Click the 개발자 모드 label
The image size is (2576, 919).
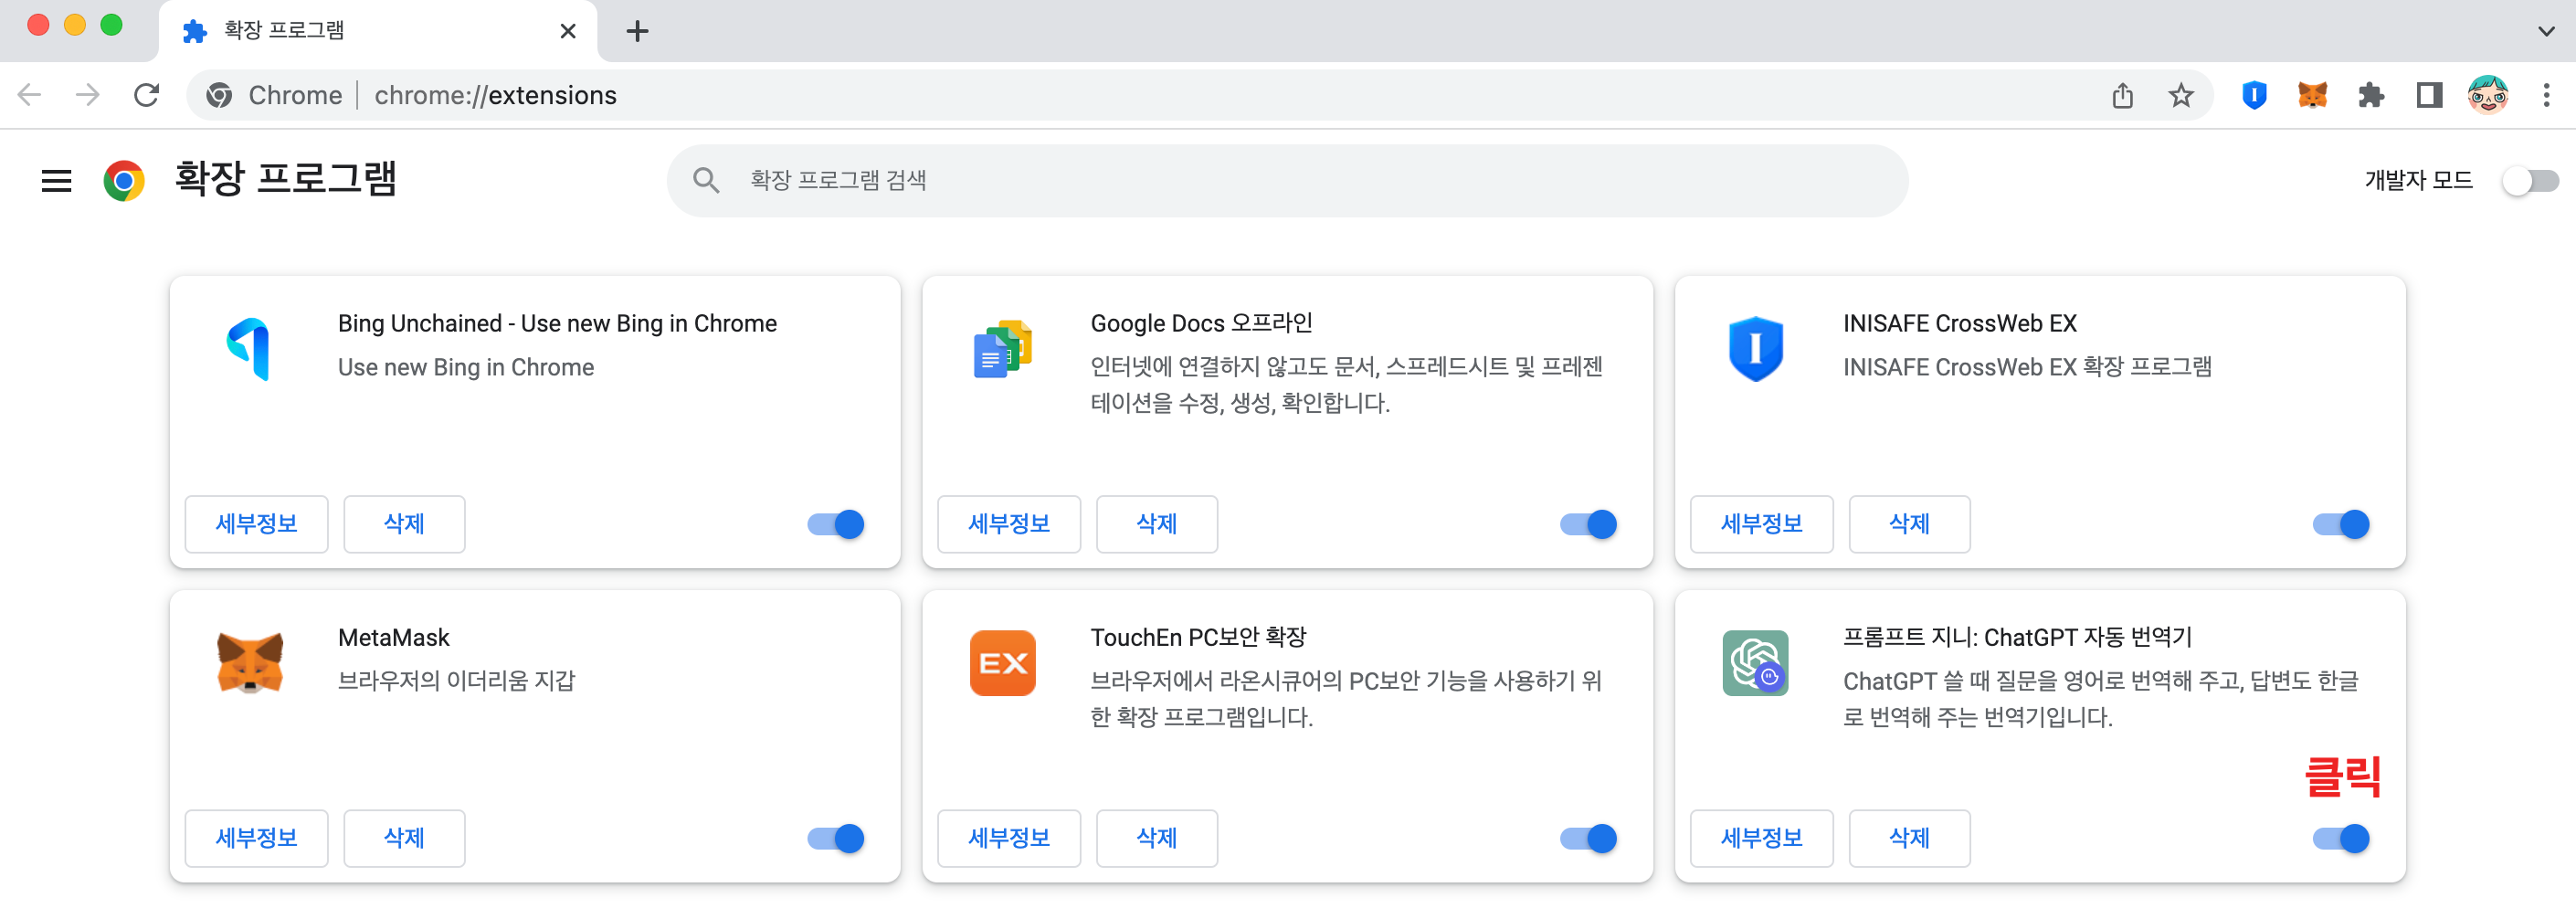(x=2418, y=181)
